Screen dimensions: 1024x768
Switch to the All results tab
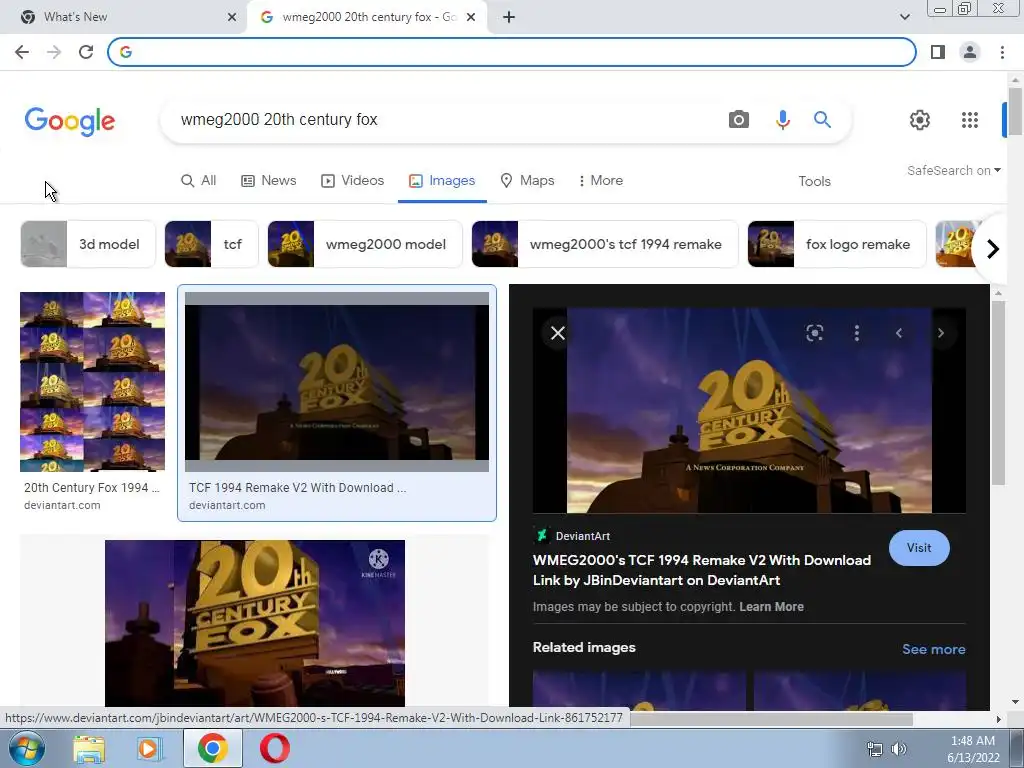[199, 181]
